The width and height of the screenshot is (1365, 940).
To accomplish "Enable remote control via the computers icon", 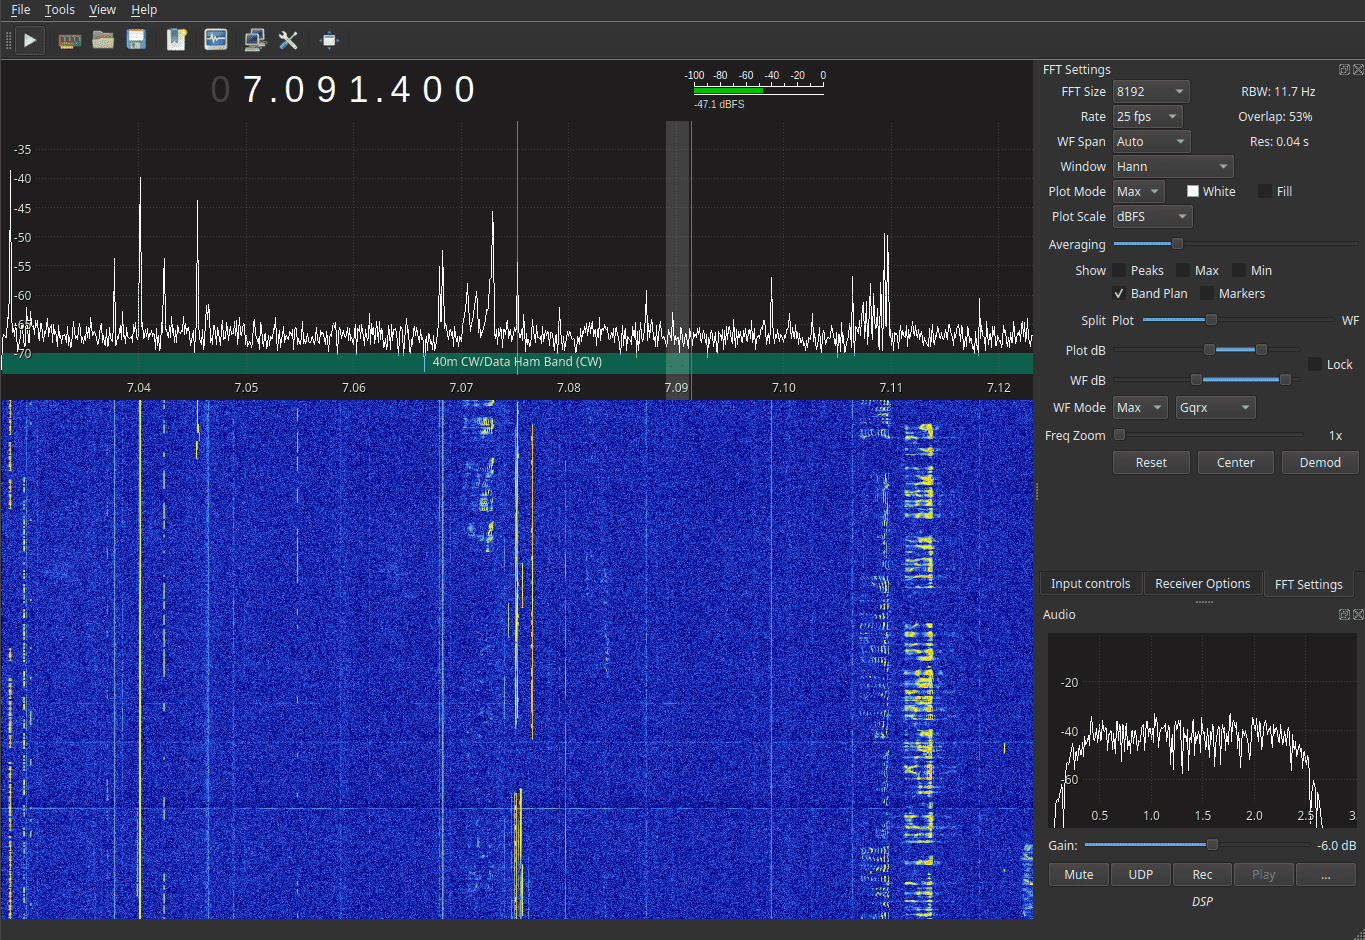I will point(253,40).
